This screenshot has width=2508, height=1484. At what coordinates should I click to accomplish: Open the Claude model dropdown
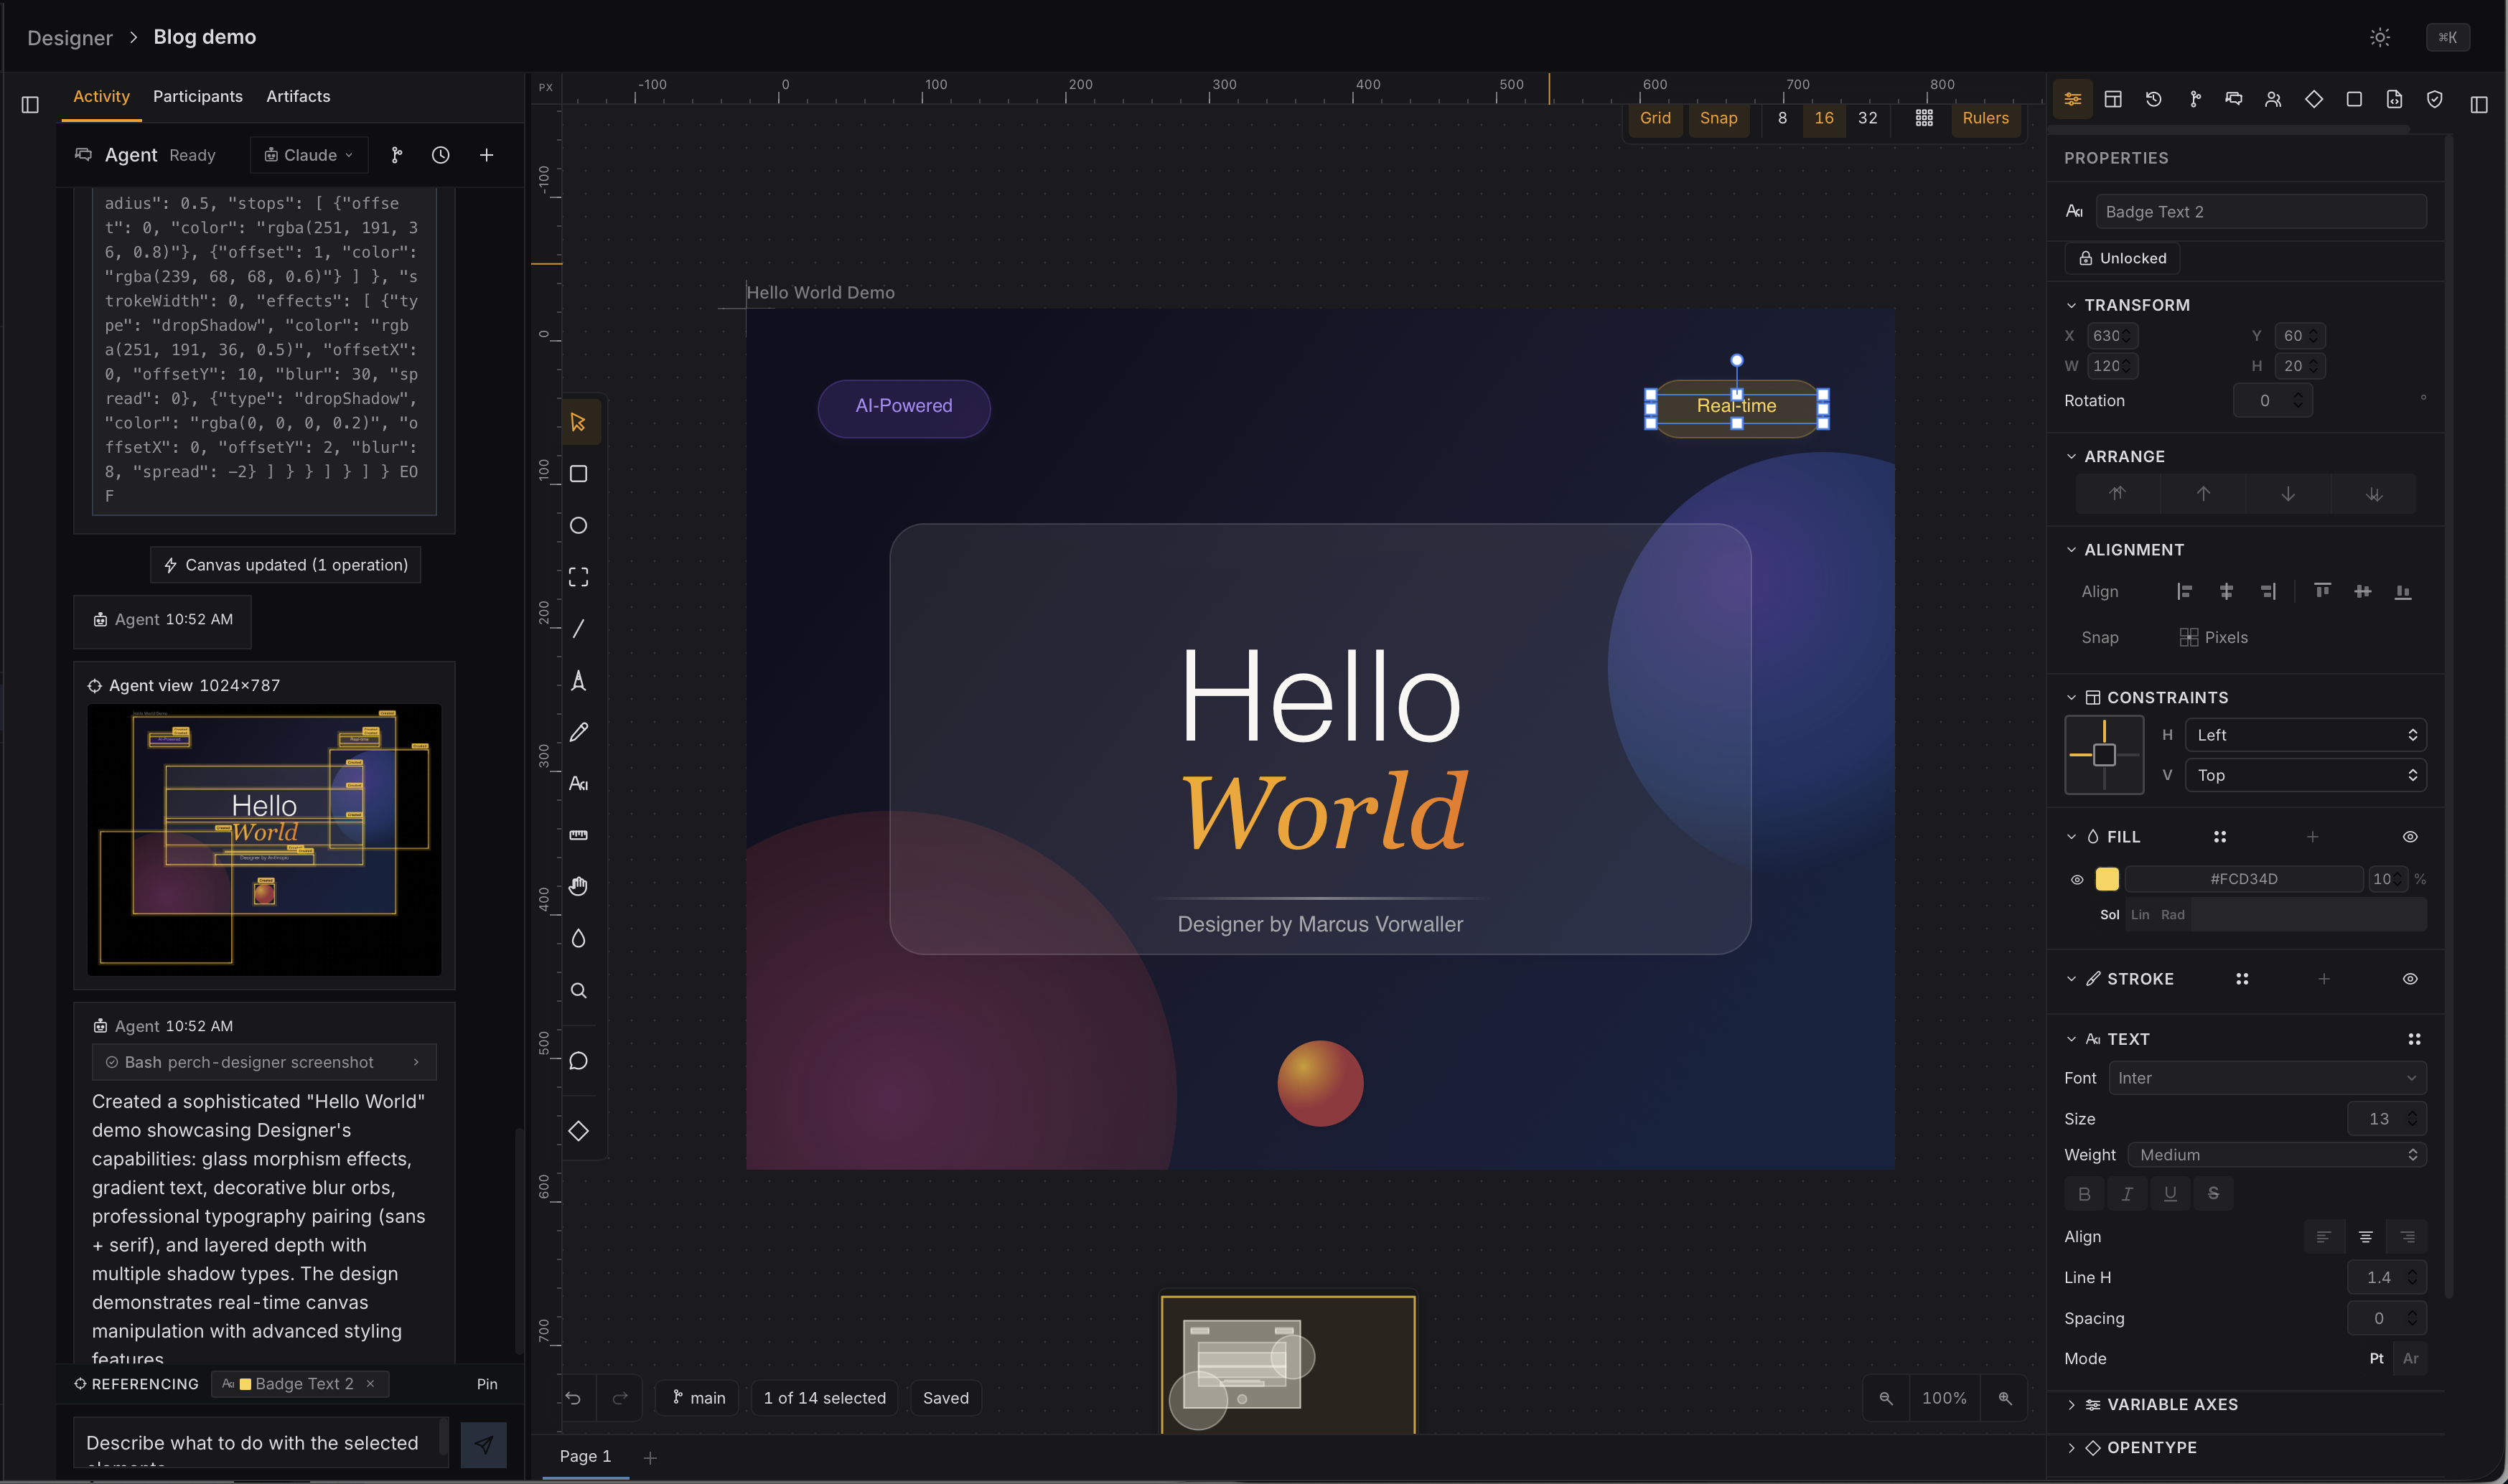click(309, 155)
